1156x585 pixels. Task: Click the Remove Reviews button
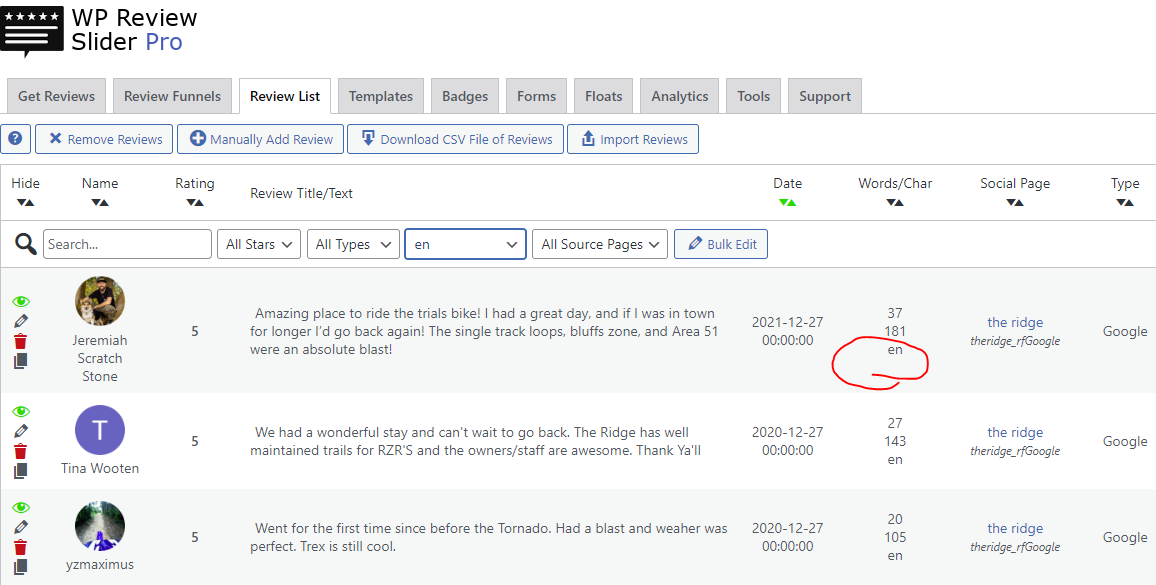coord(104,139)
